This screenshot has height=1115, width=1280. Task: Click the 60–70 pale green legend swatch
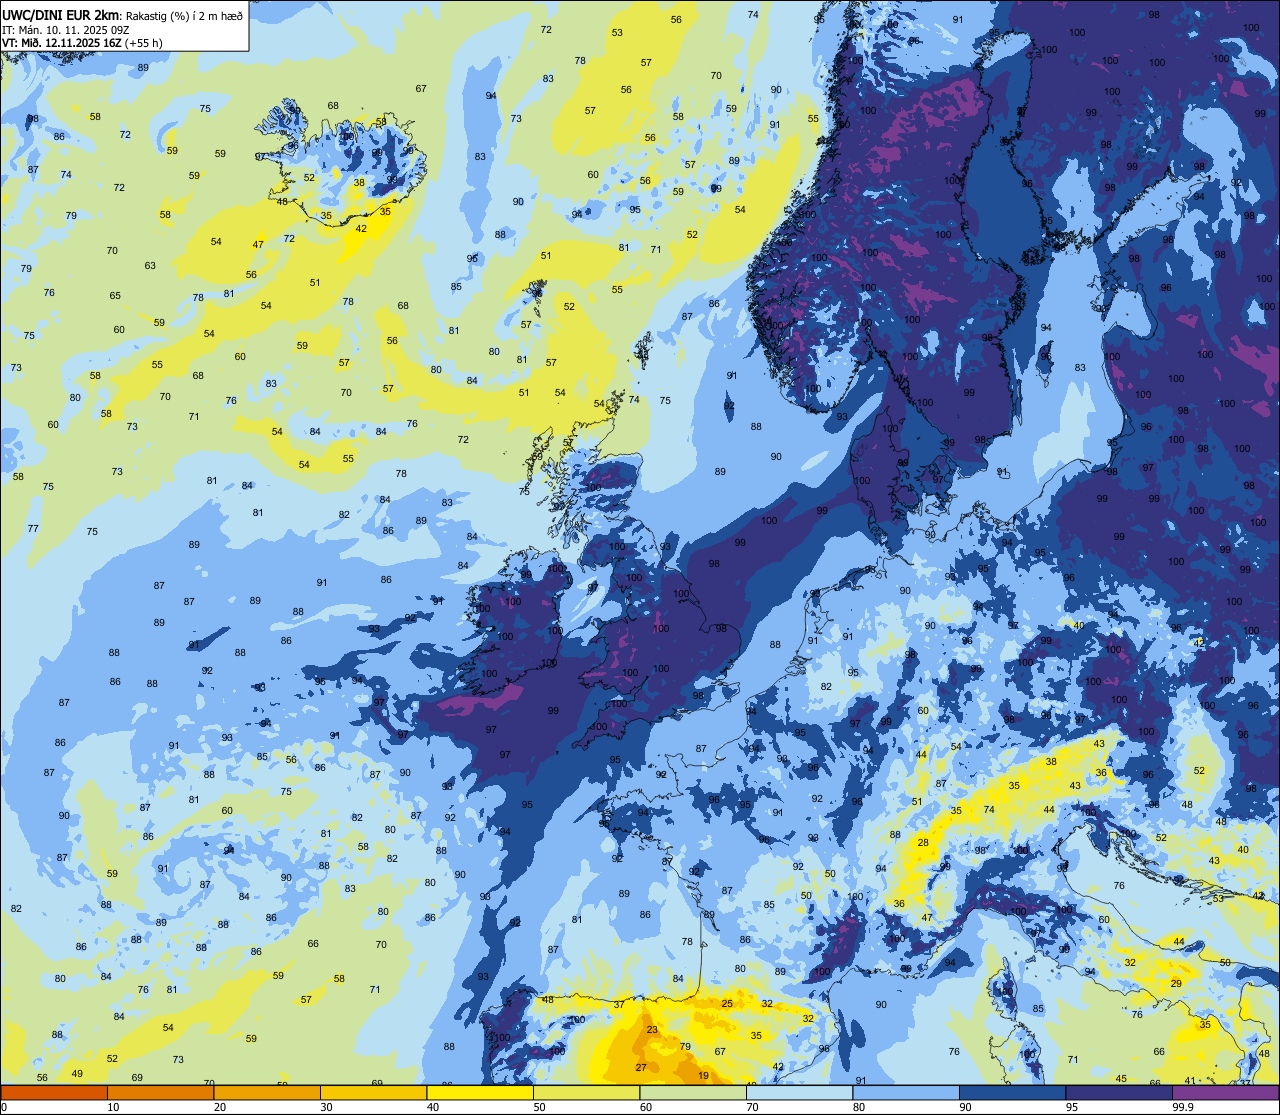(x=693, y=1092)
